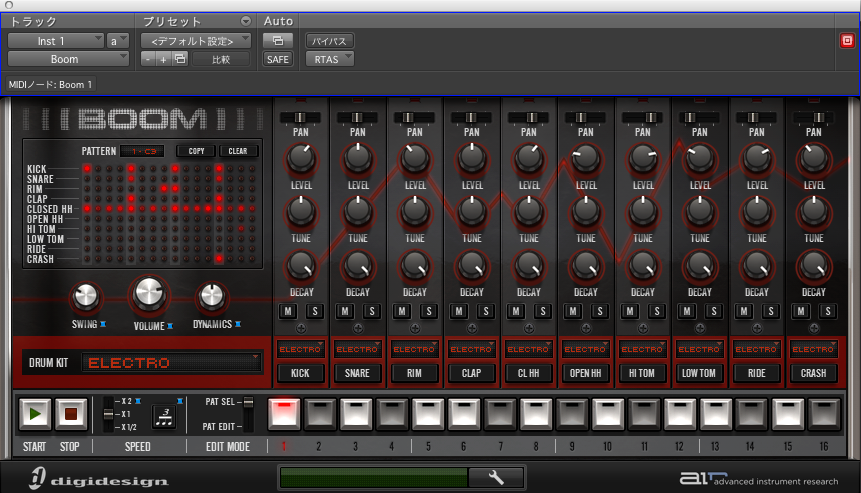This screenshot has width=861, height=493.
Task: Click the master VOLUME knob
Action: pyautogui.click(x=149, y=294)
